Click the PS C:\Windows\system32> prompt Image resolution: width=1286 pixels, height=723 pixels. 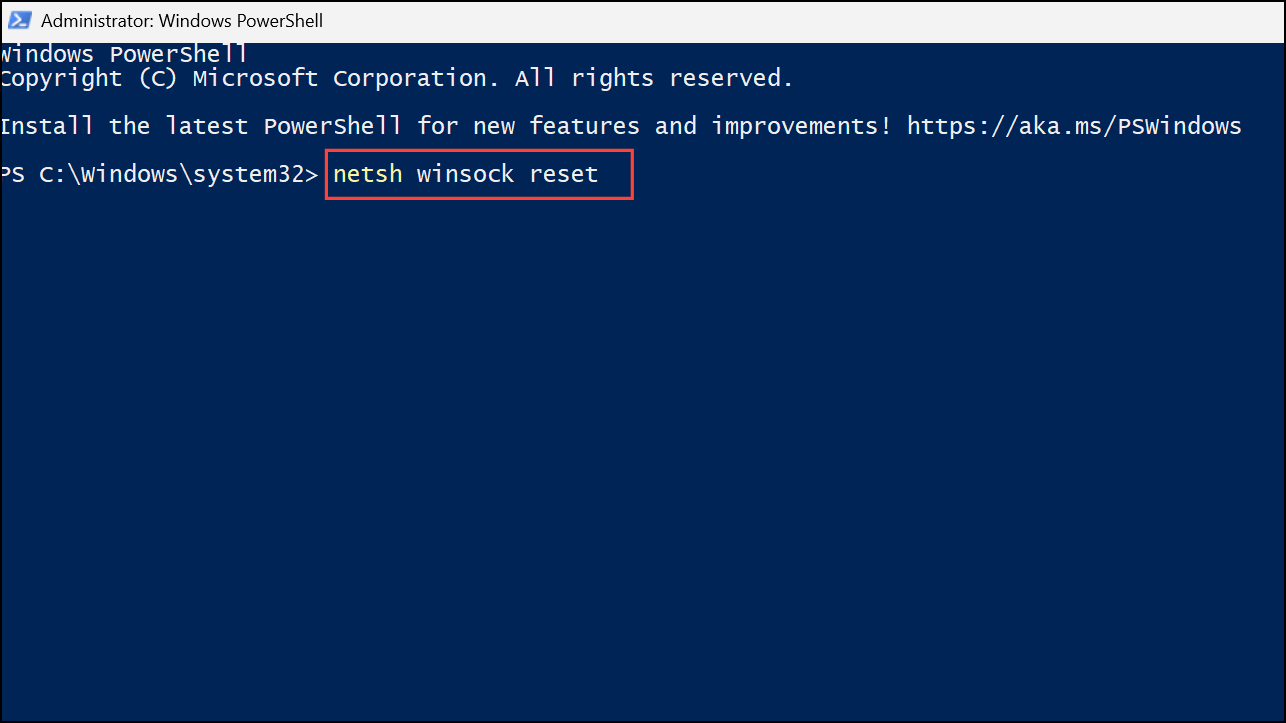coord(159,174)
